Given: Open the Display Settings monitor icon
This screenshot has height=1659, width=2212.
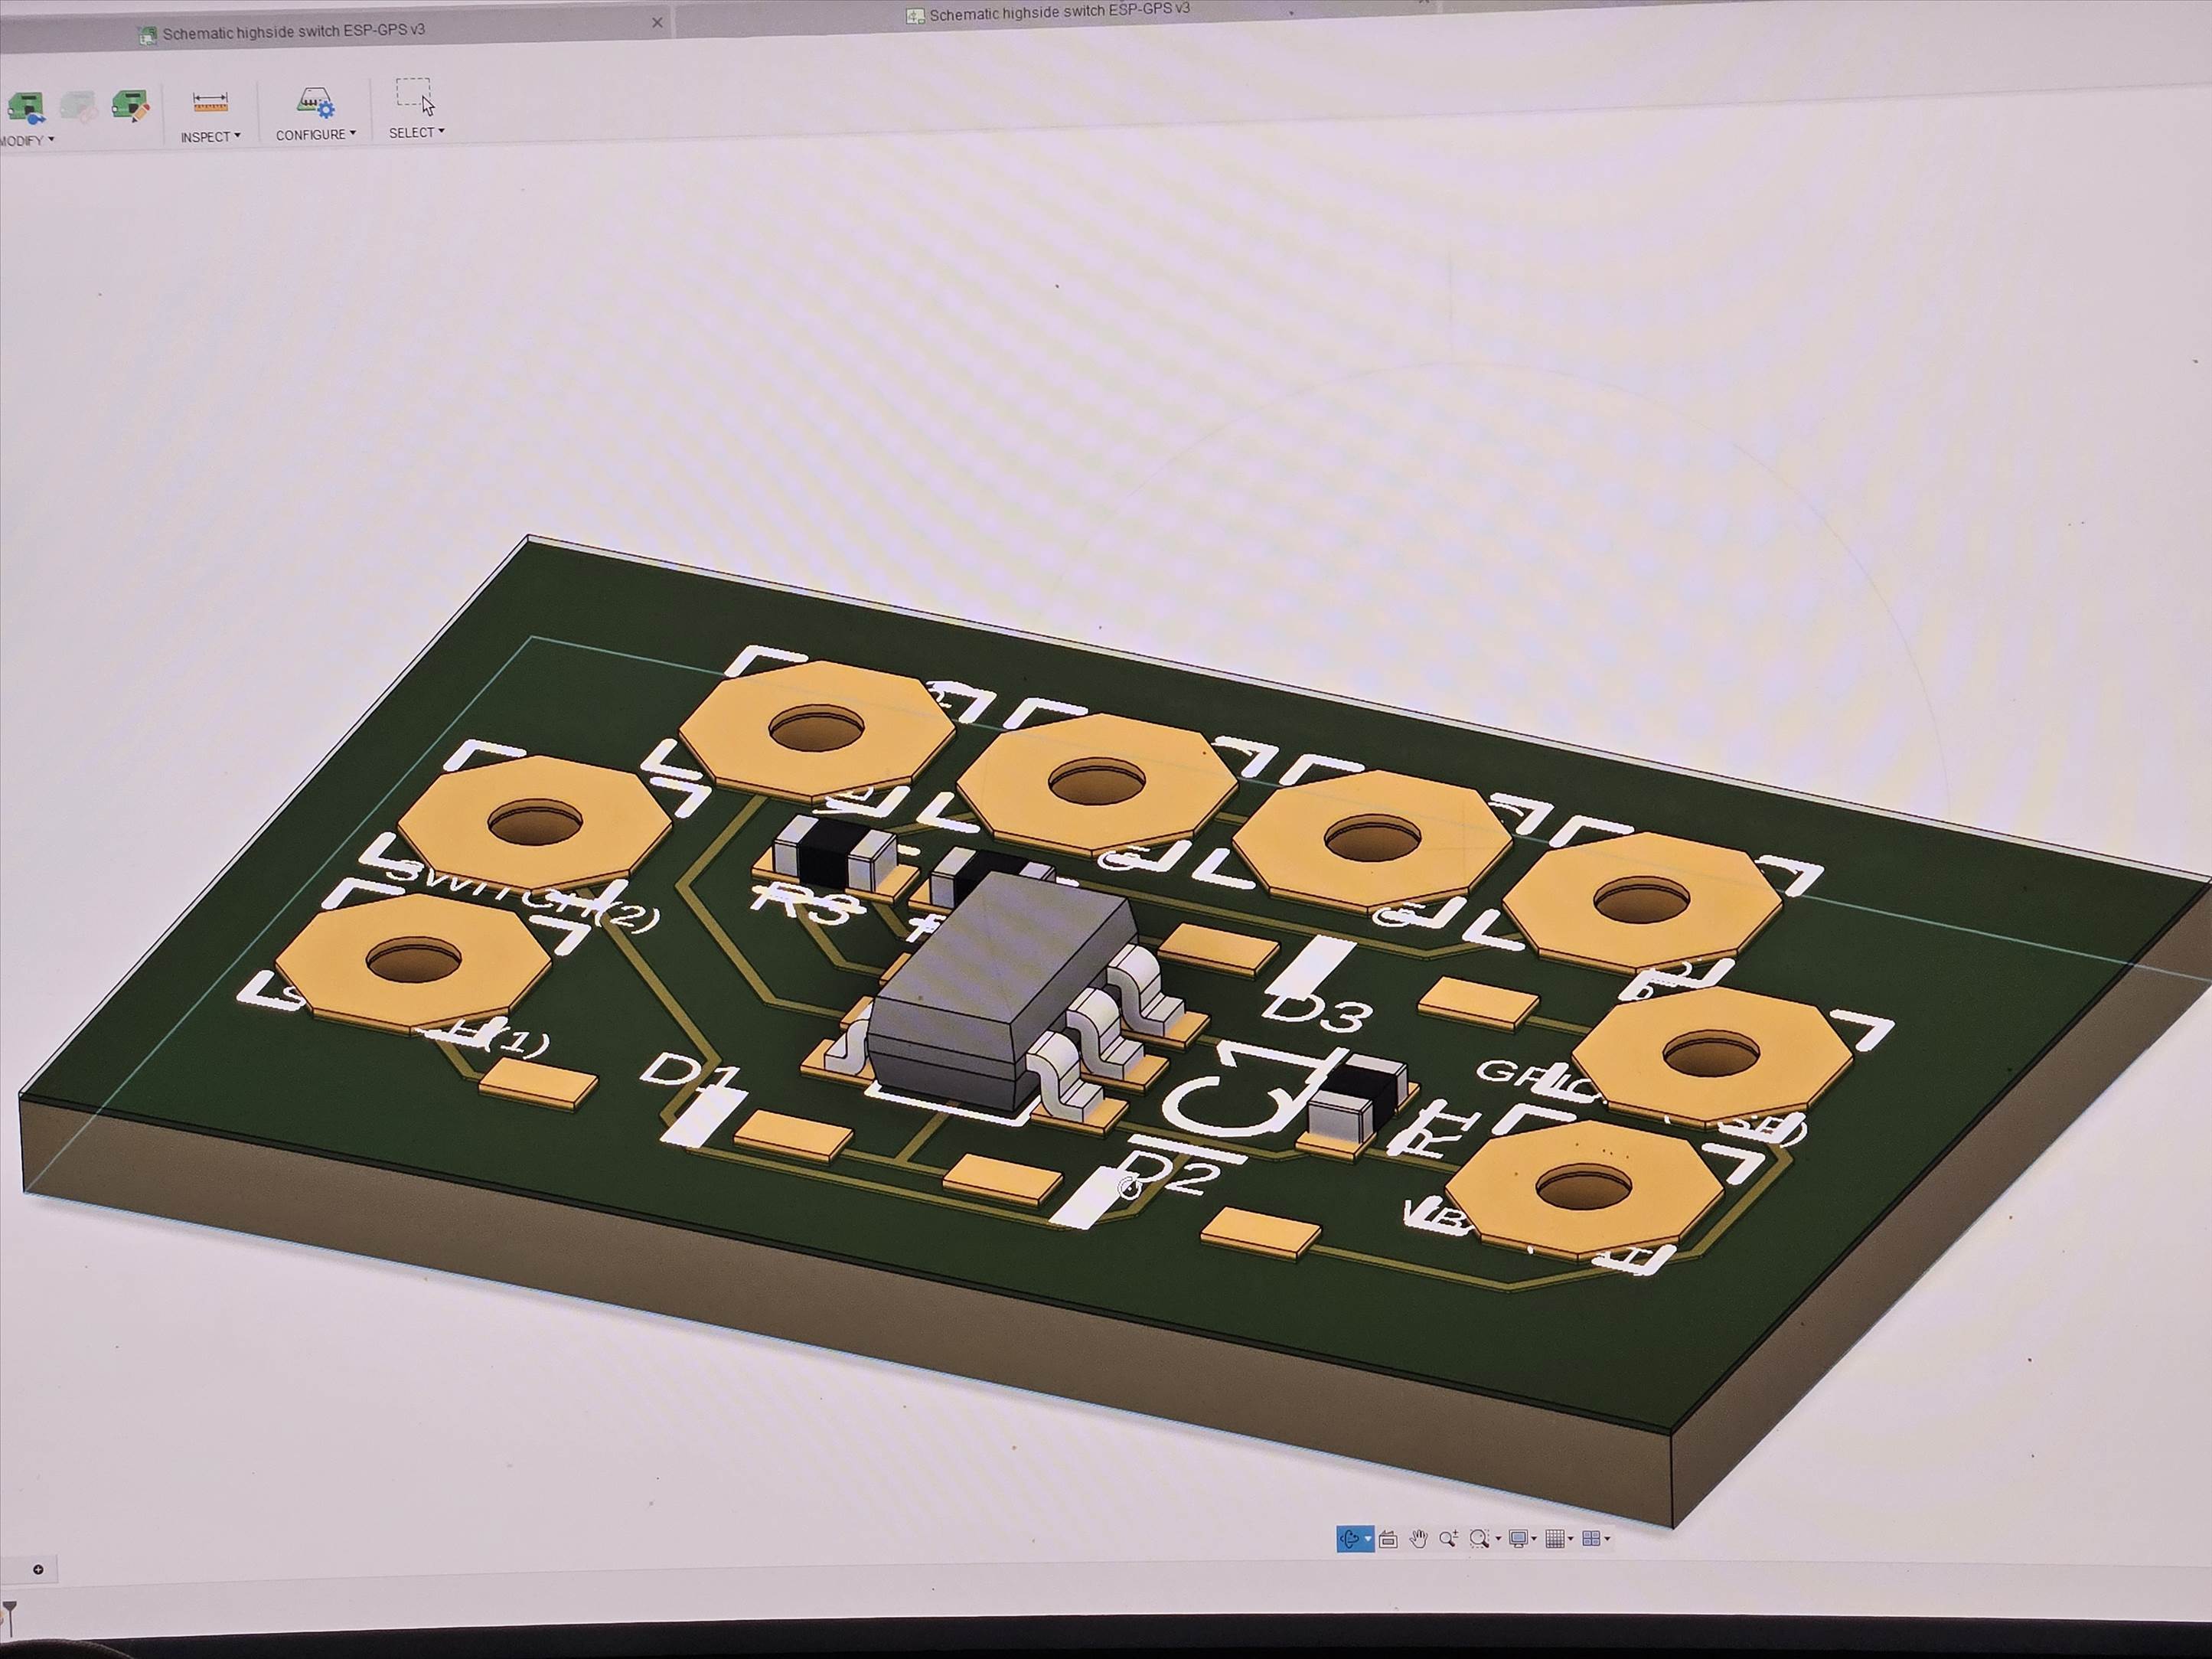Looking at the screenshot, I should coord(1518,1539).
